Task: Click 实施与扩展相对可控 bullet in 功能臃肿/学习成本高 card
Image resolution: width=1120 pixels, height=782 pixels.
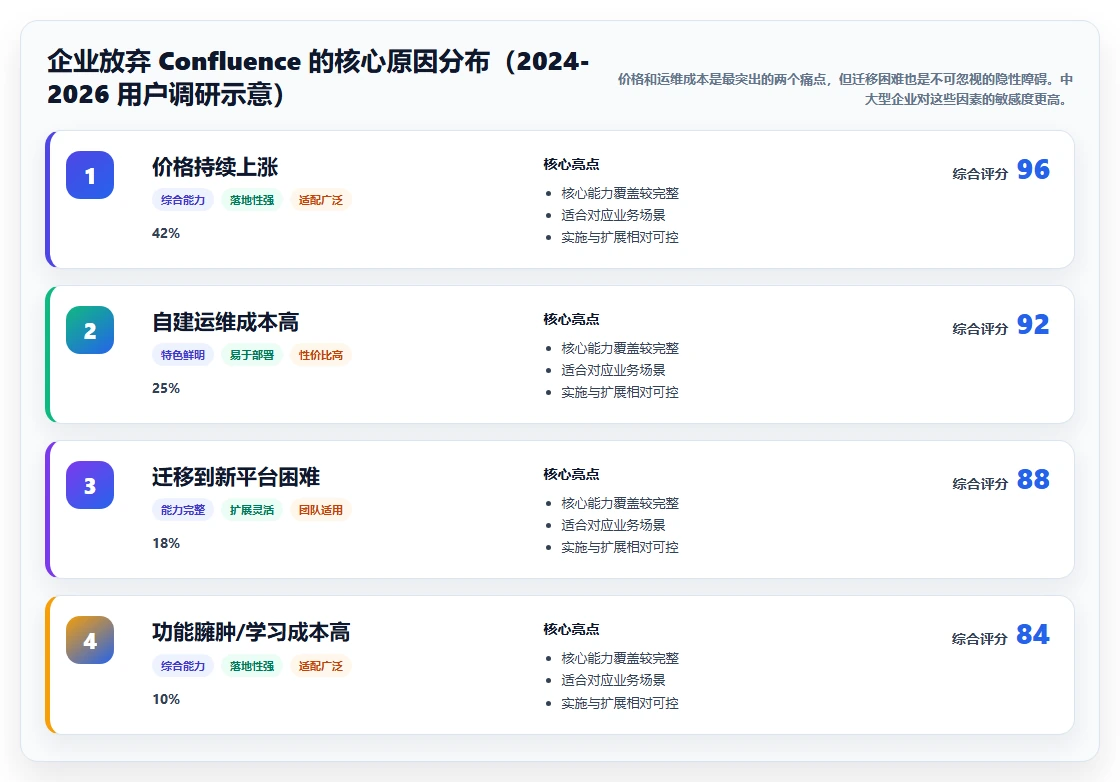Action: pyautogui.click(x=619, y=703)
